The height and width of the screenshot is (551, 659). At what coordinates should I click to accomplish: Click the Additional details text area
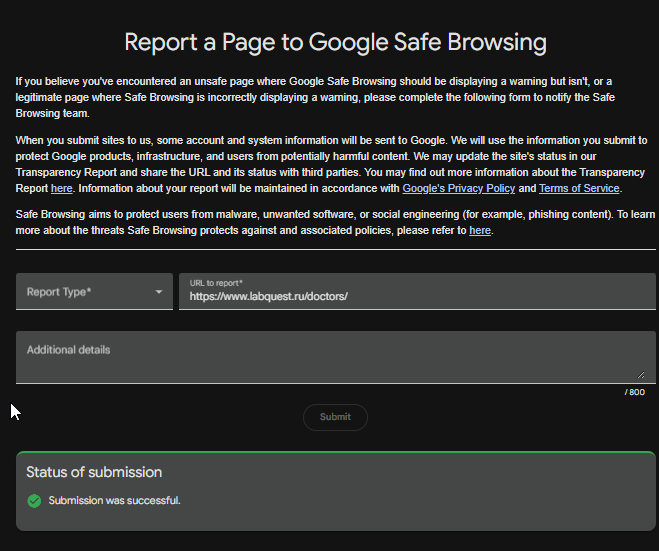click(x=335, y=357)
